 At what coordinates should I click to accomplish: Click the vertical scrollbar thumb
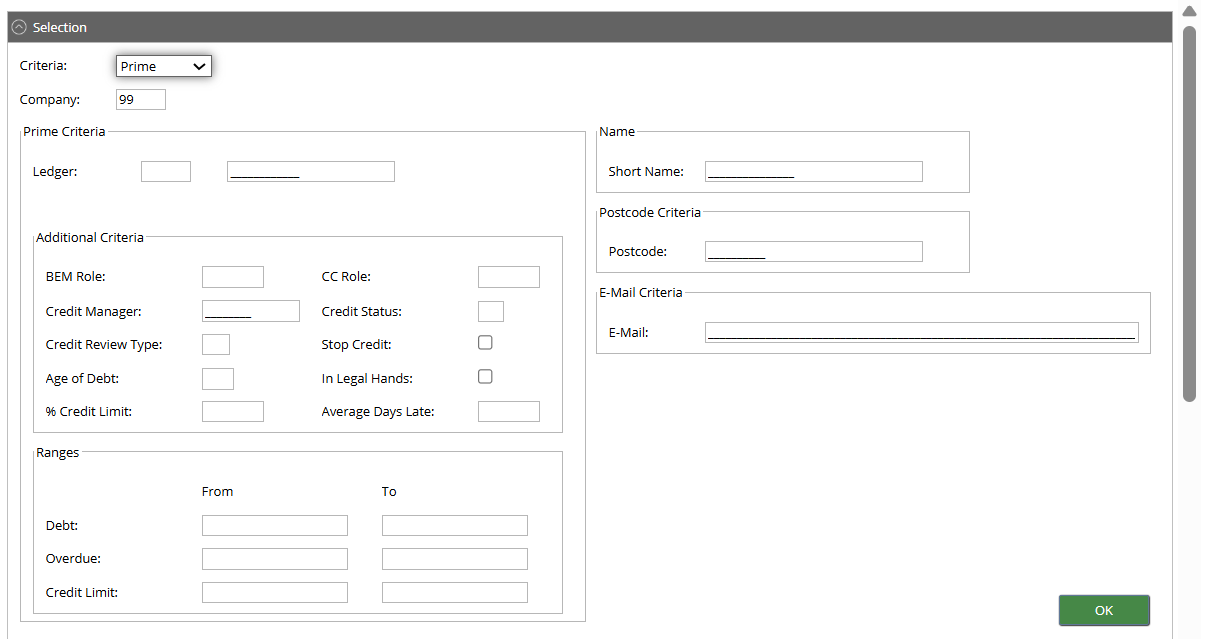tap(1189, 214)
